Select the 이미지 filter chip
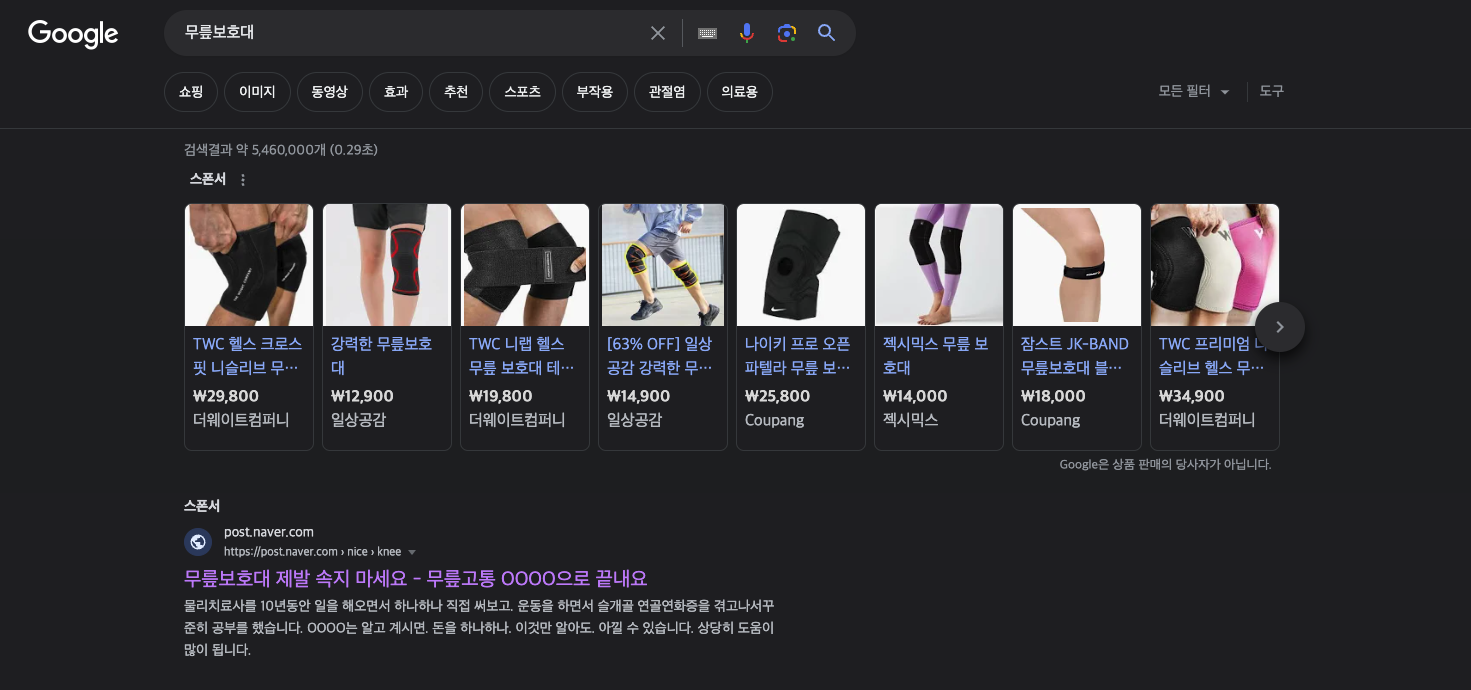 [x=257, y=92]
